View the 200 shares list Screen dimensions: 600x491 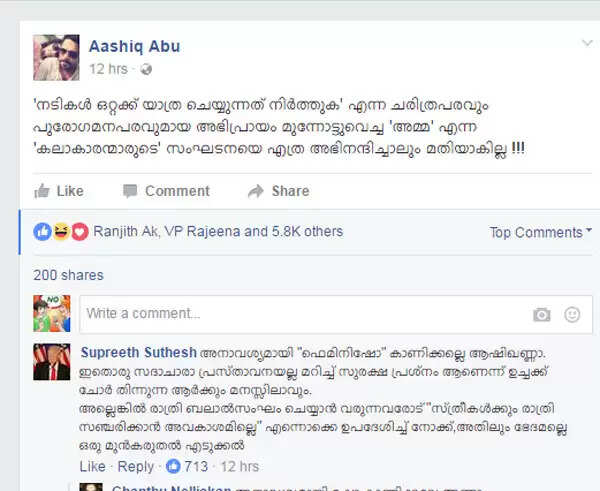pyautogui.click(x=68, y=275)
